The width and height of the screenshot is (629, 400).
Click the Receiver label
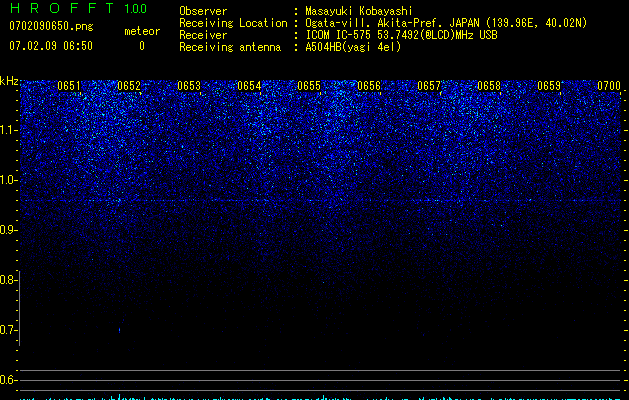click(203, 35)
